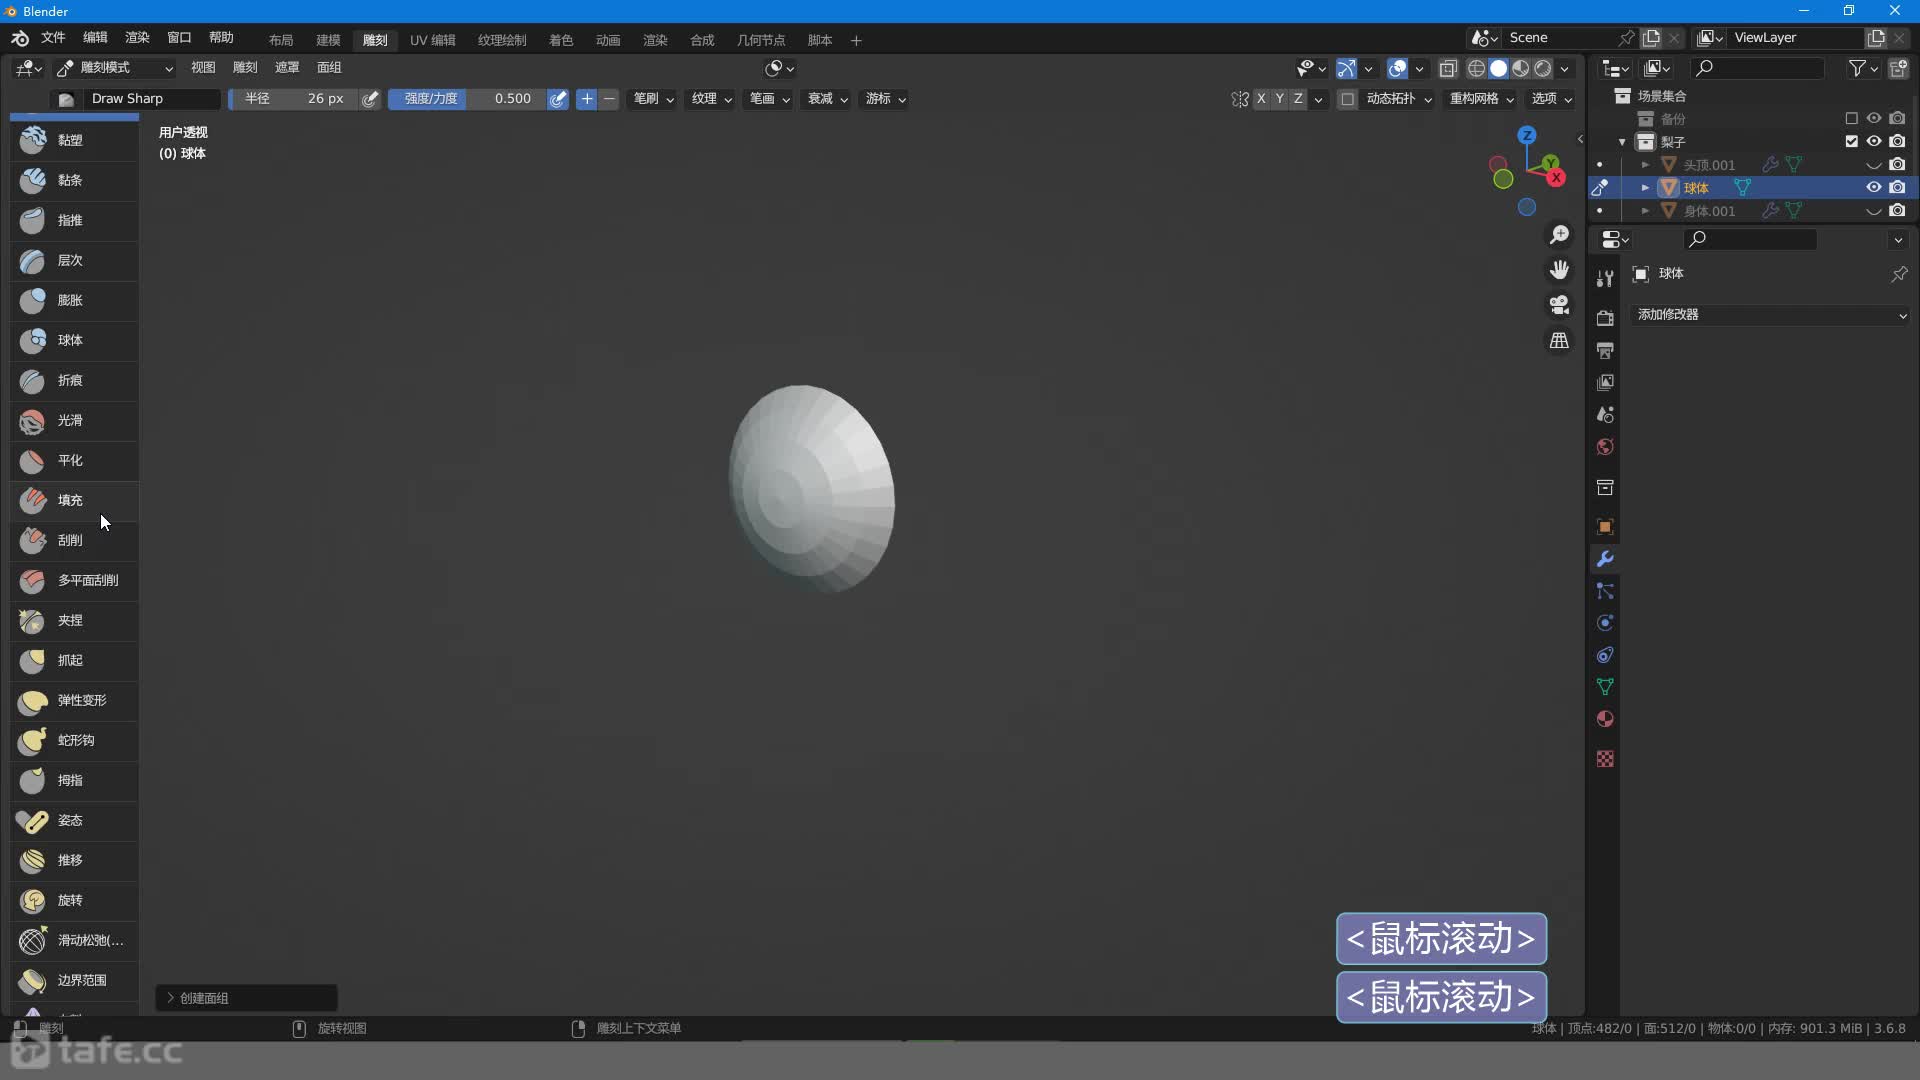Toggle Y axis symmetry
Image resolution: width=1920 pixels, height=1080 pixels.
pyautogui.click(x=1279, y=99)
